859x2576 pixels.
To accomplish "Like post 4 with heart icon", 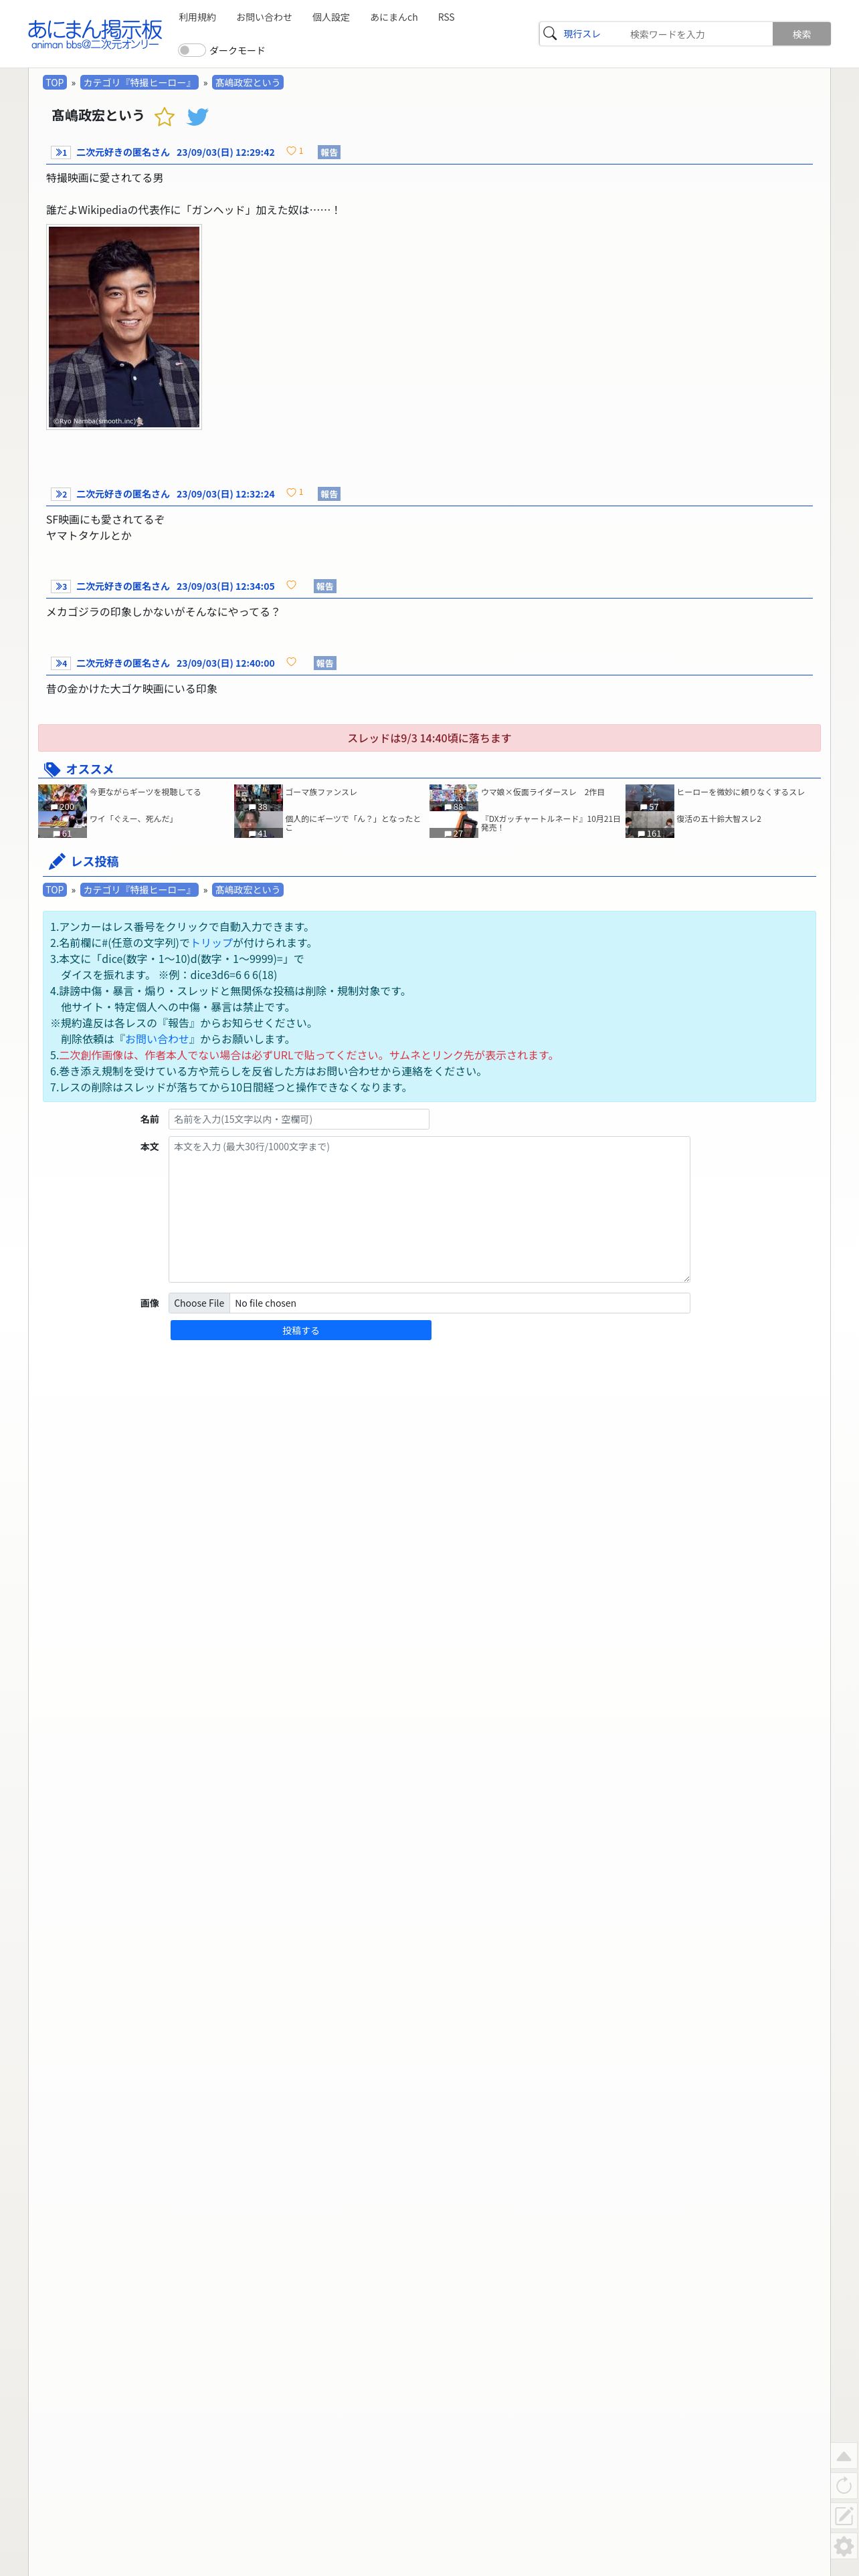I will tap(291, 662).
